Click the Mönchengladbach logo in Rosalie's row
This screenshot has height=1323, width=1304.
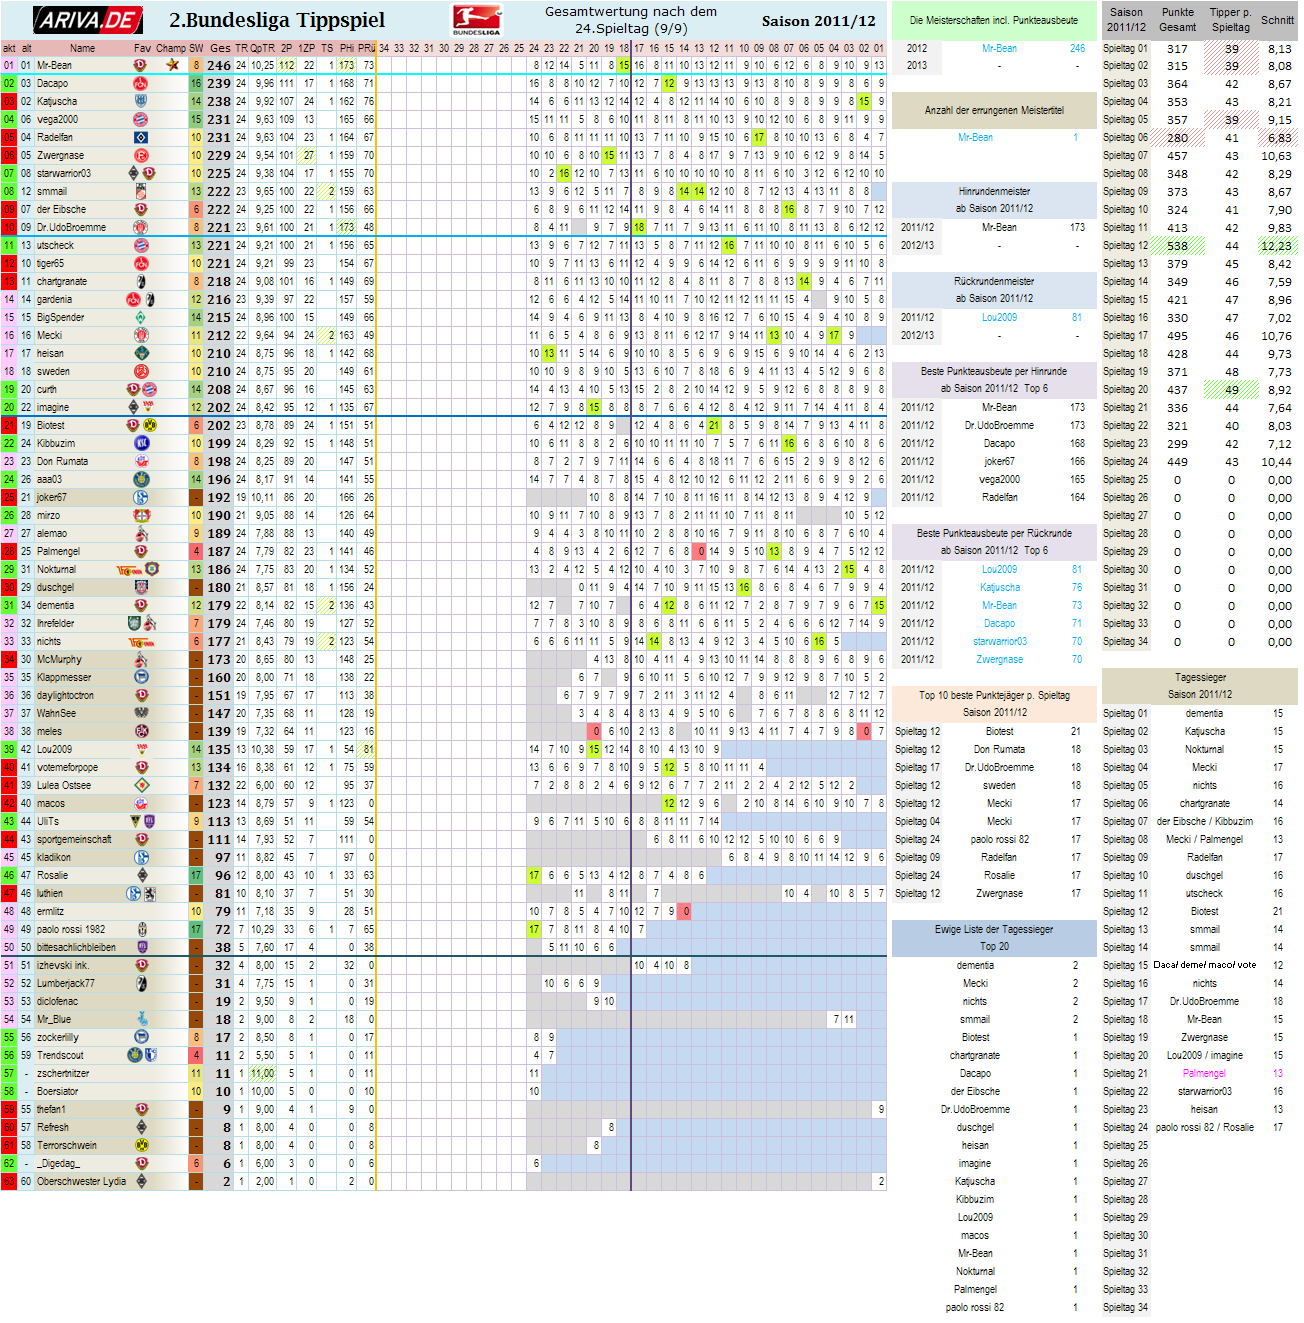pos(140,875)
